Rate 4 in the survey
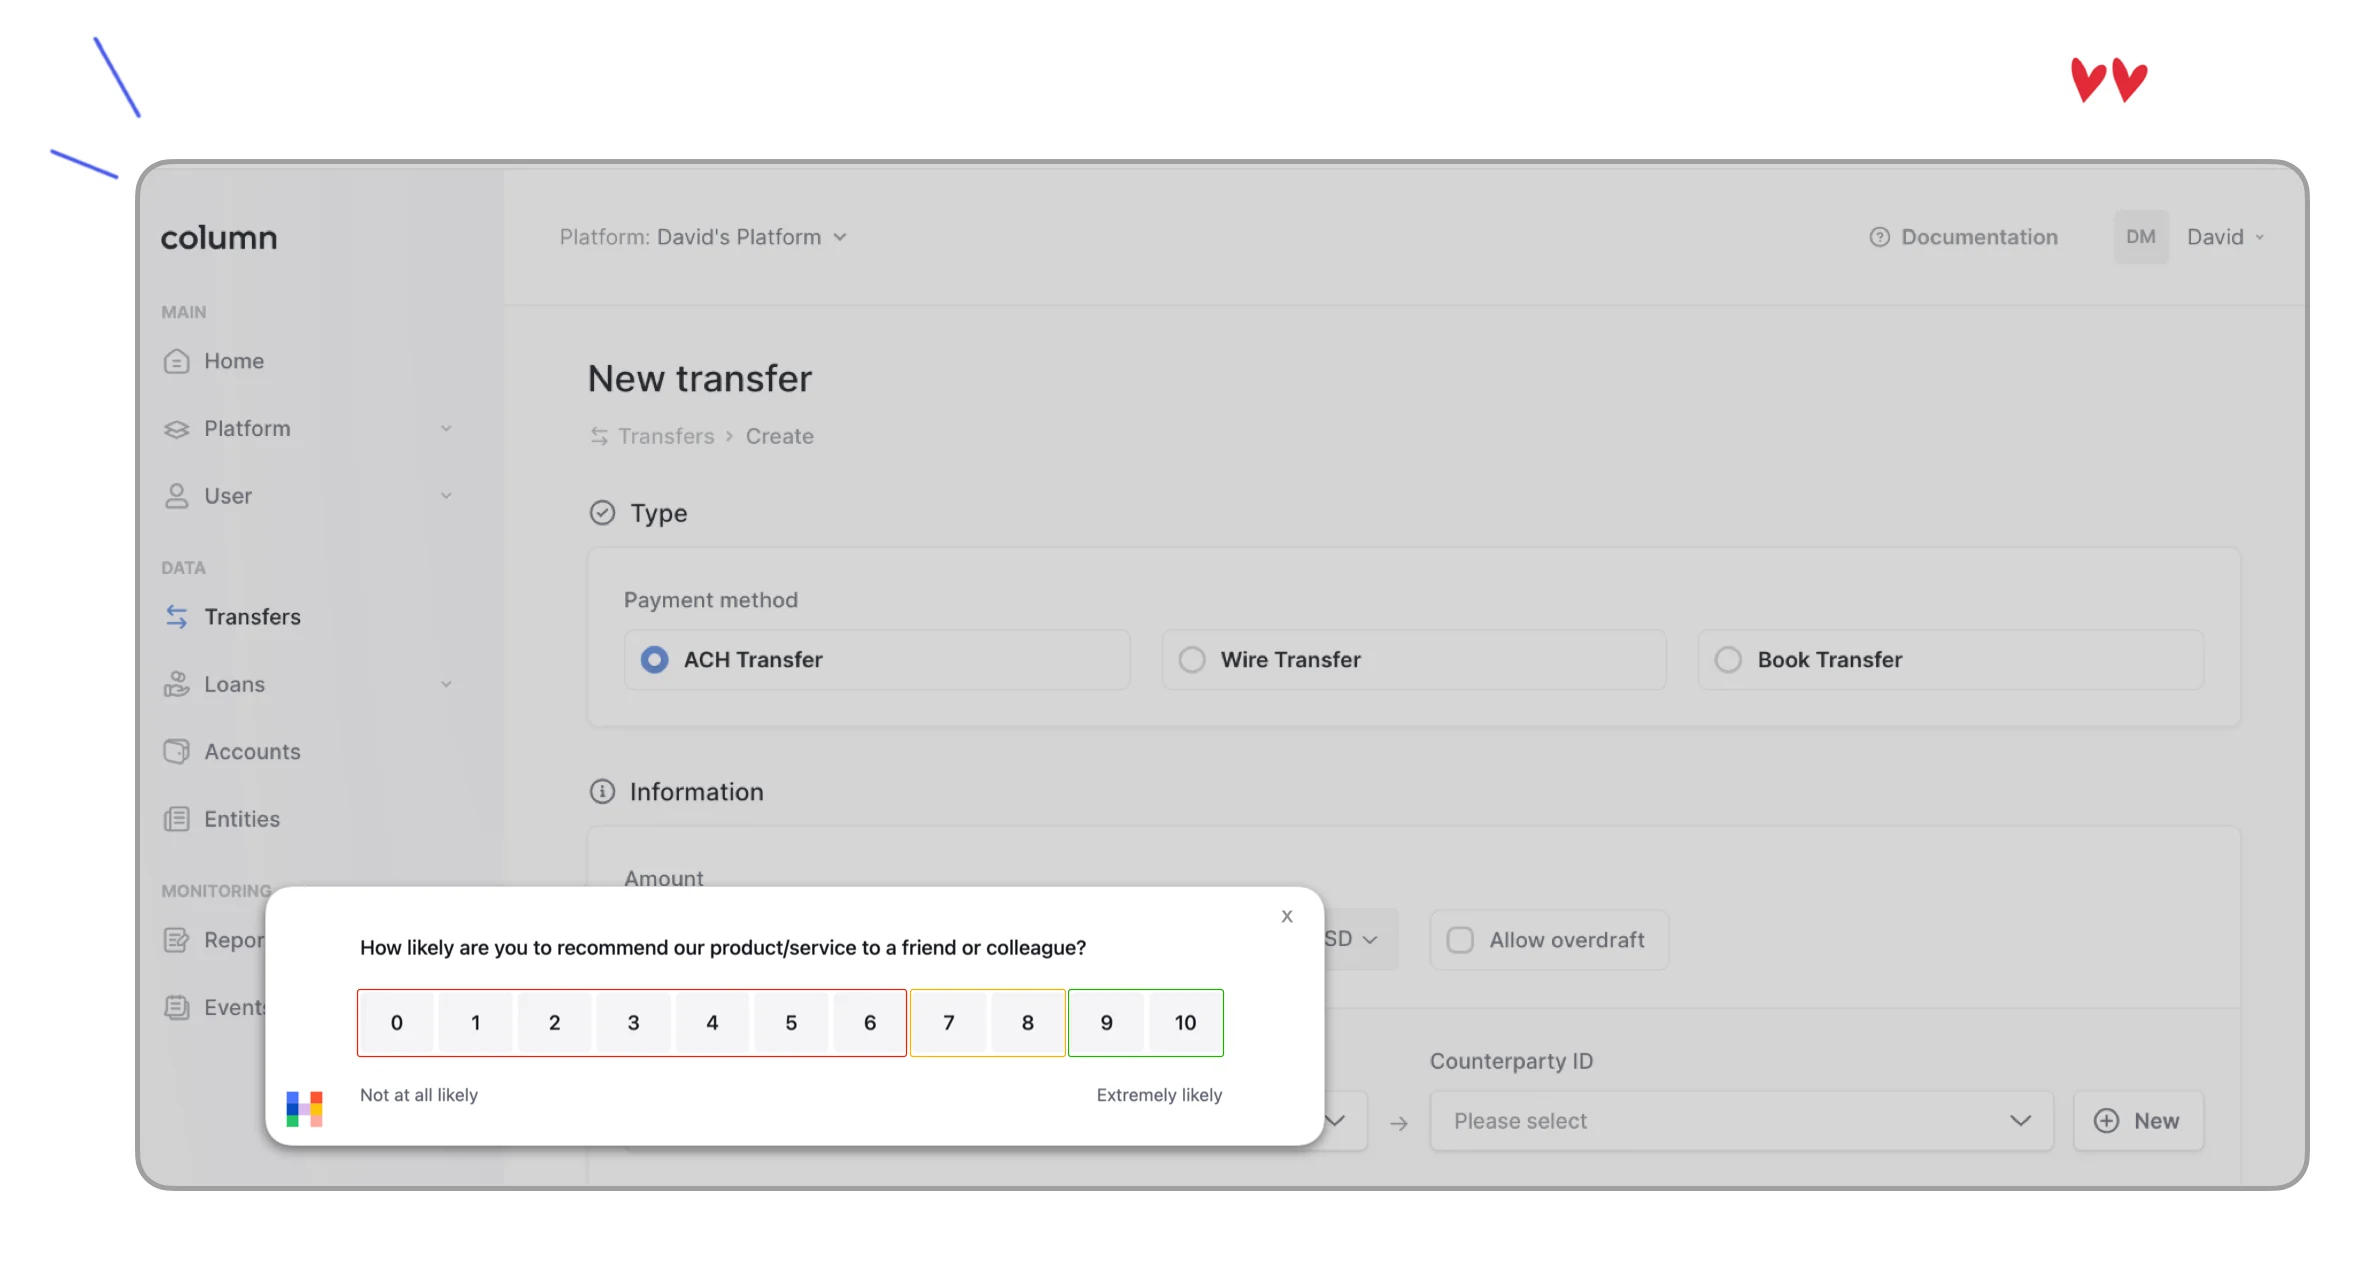This screenshot has height=1264, width=2372. coord(712,1023)
